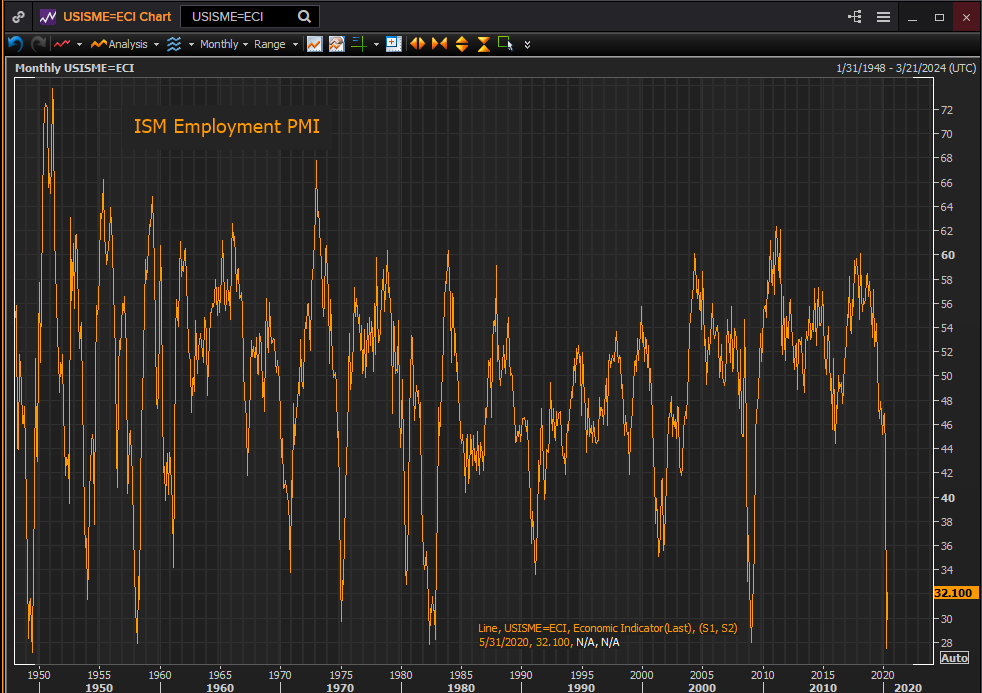The width and height of the screenshot is (982, 693).
Task: Expand horizontal axis with outward arrows icon
Action: tap(418, 44)
